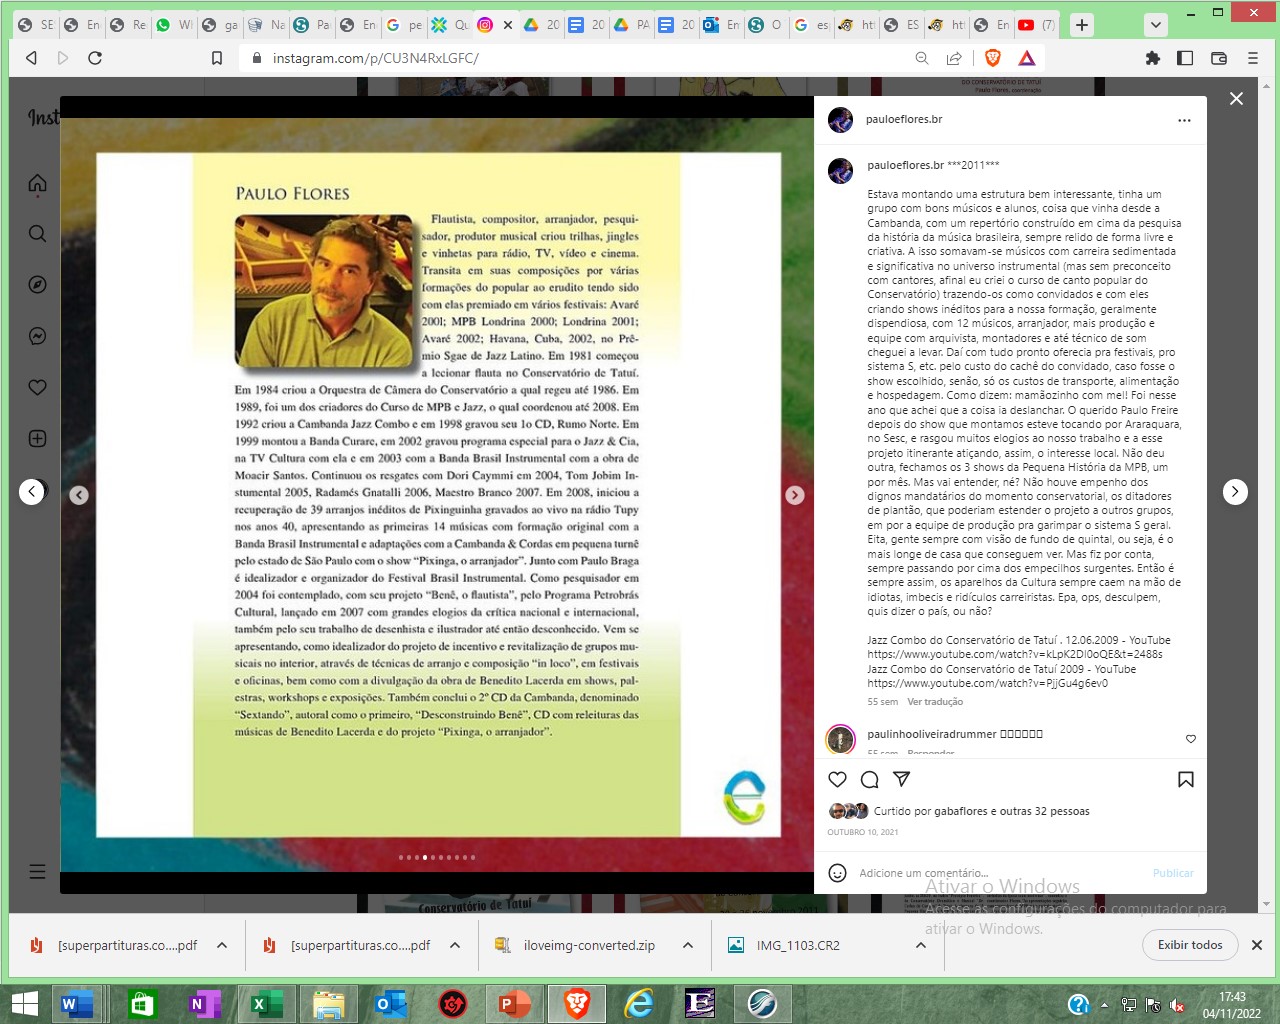Expand options for iloveimg-converted.zip download

688,945
